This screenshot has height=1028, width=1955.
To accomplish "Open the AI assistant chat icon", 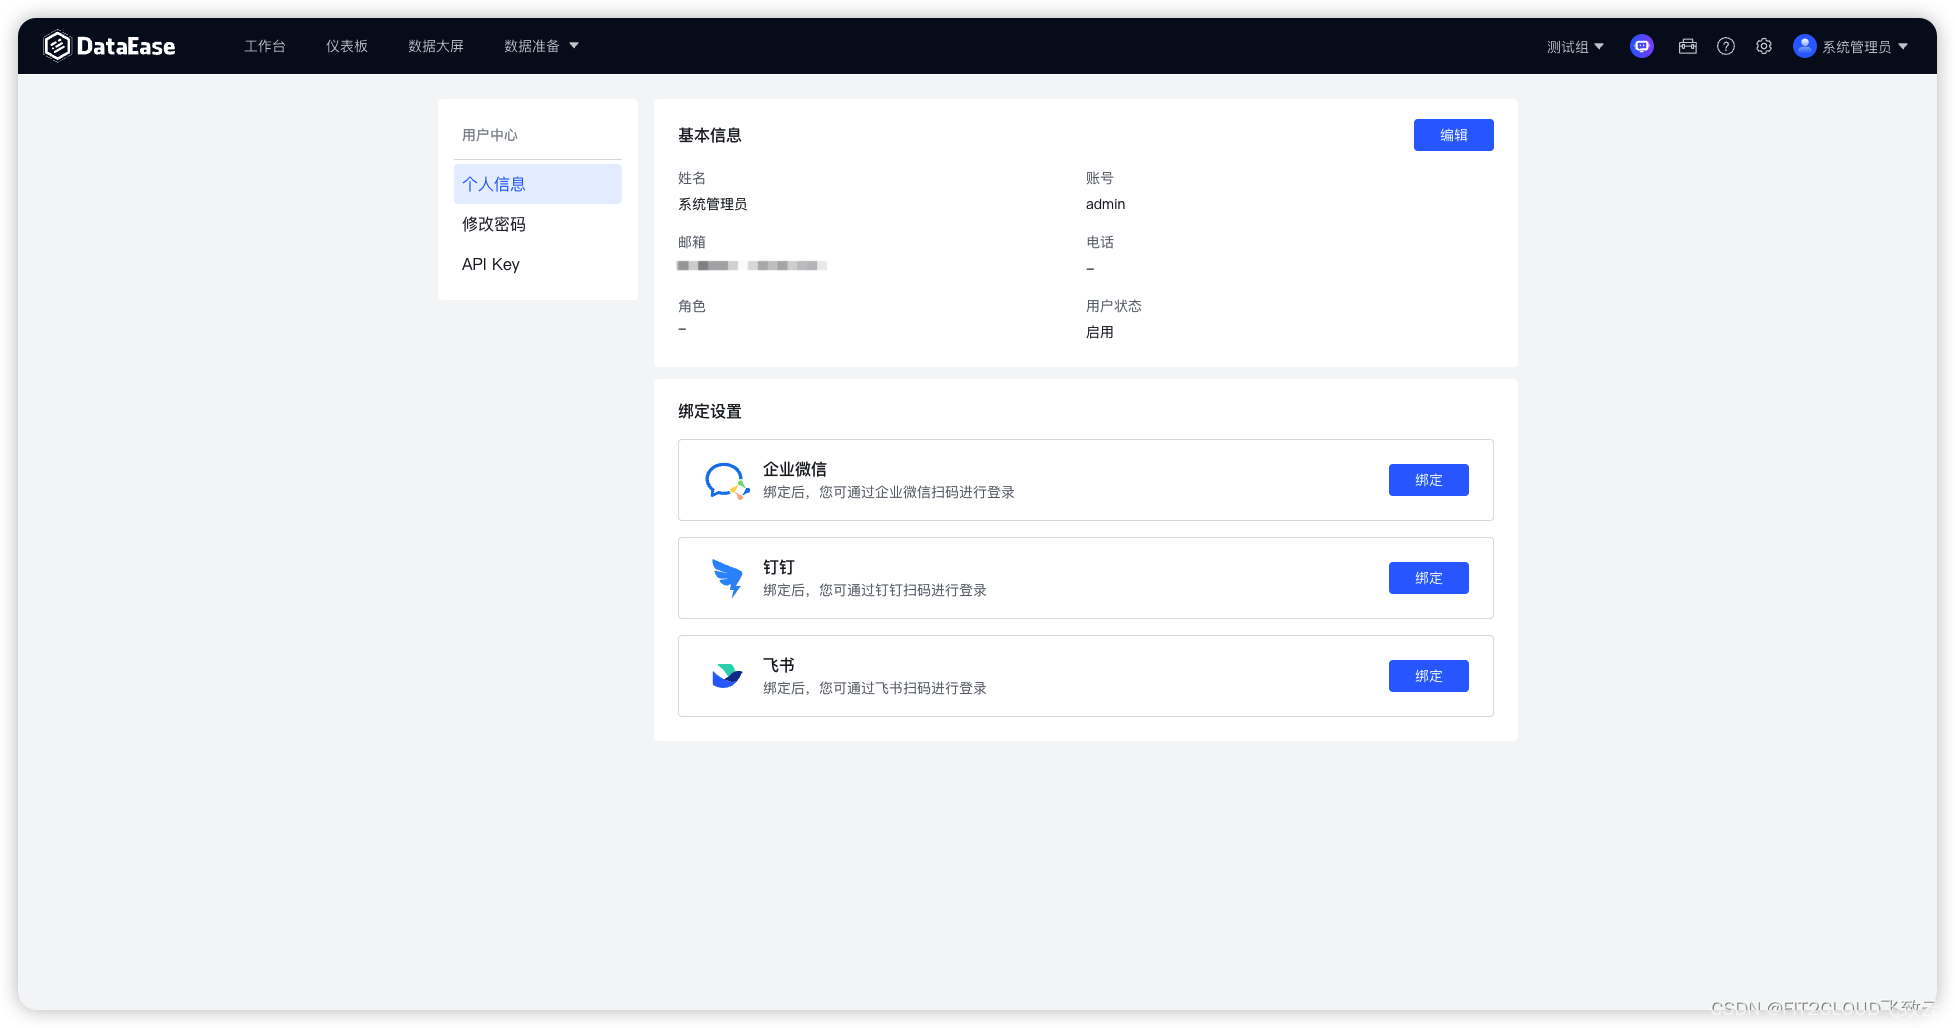I will click(1642, 46).
